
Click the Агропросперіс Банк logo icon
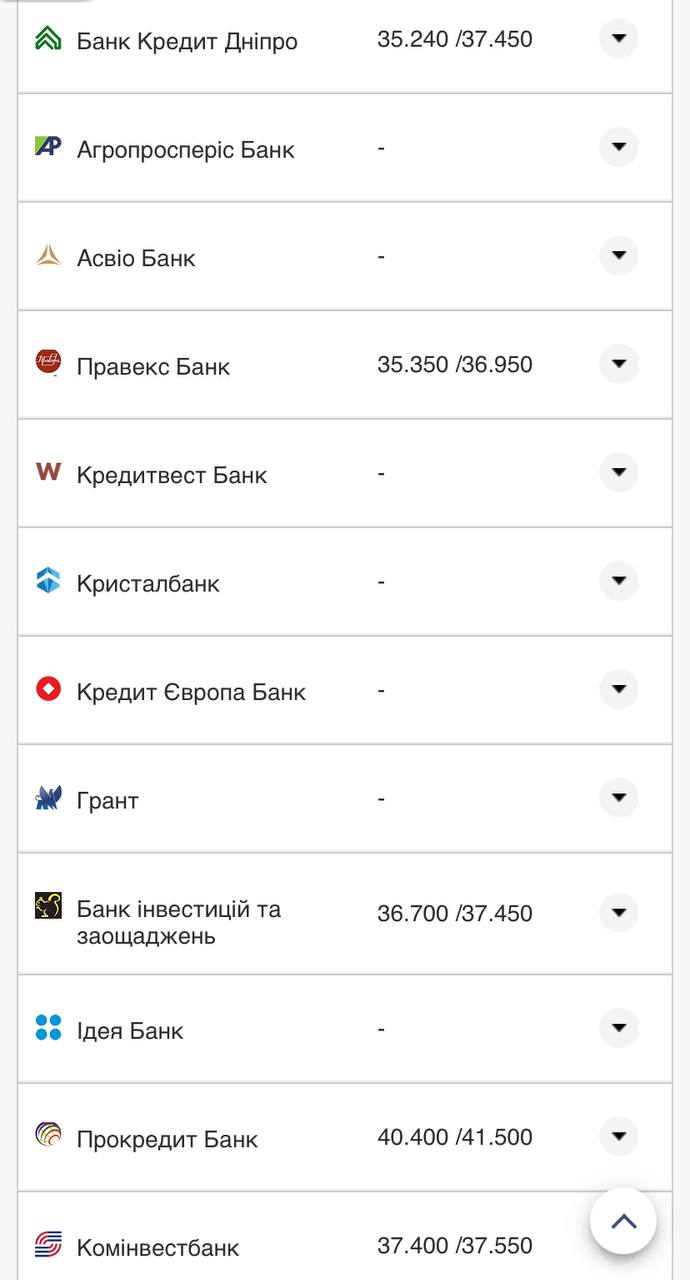point(48,147)
